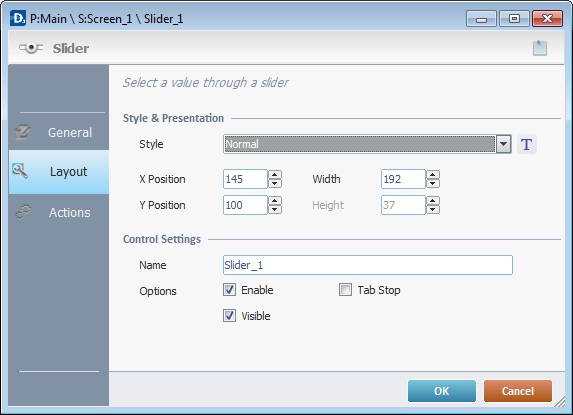Click the slider control icon in header
Viewport: 573px width, 415px height.
click(x=31, y=48)
